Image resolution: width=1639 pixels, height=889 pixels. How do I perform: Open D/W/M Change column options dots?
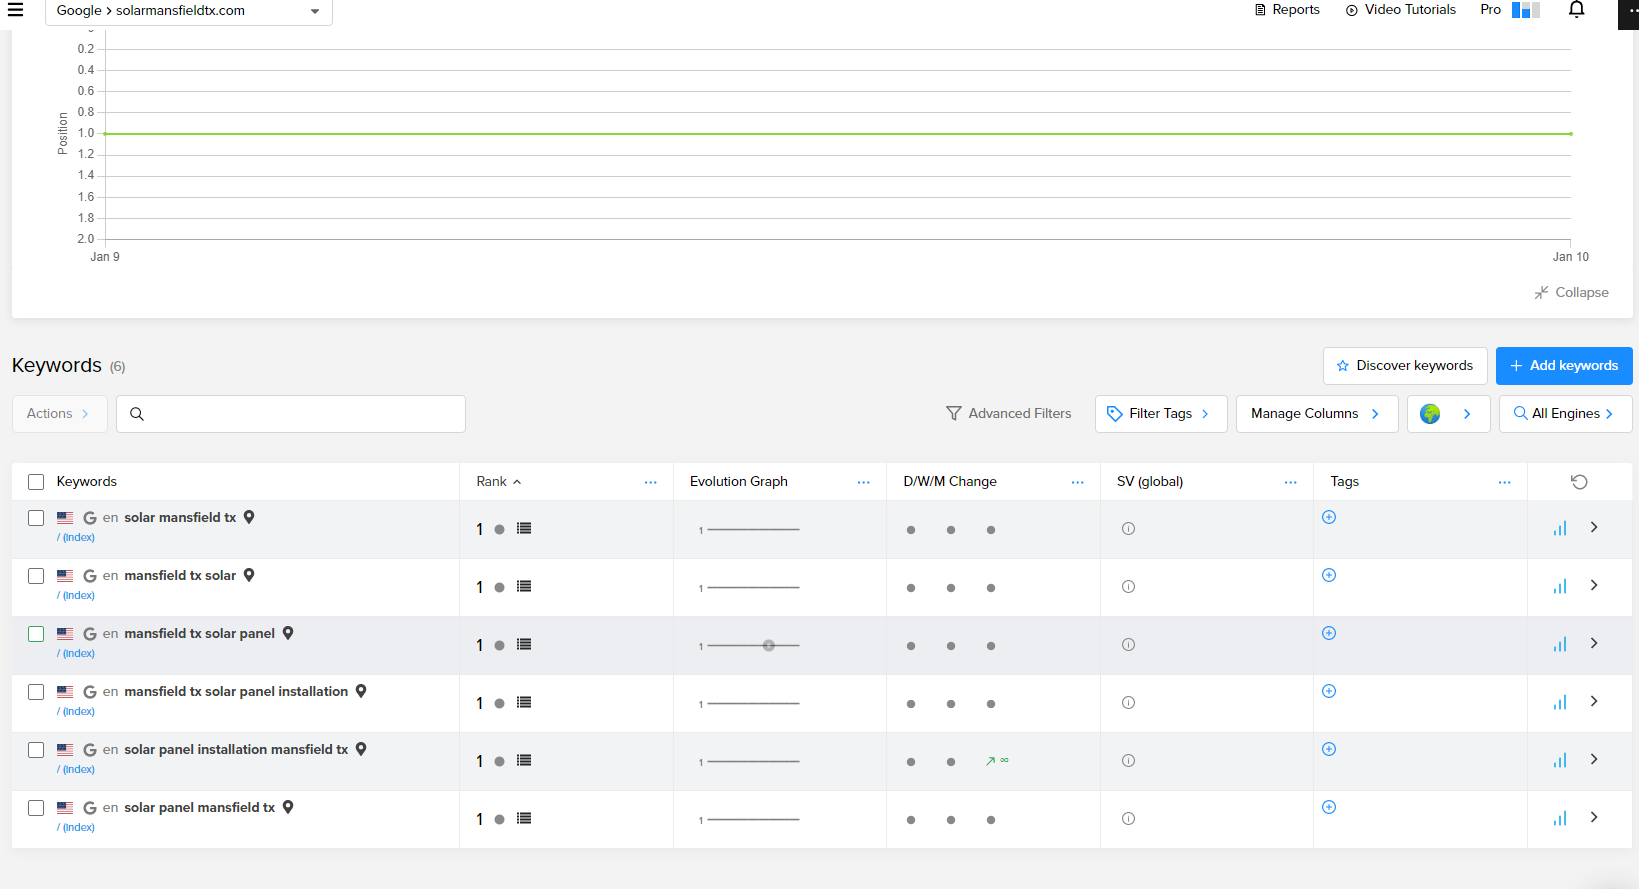(1078, 482)
